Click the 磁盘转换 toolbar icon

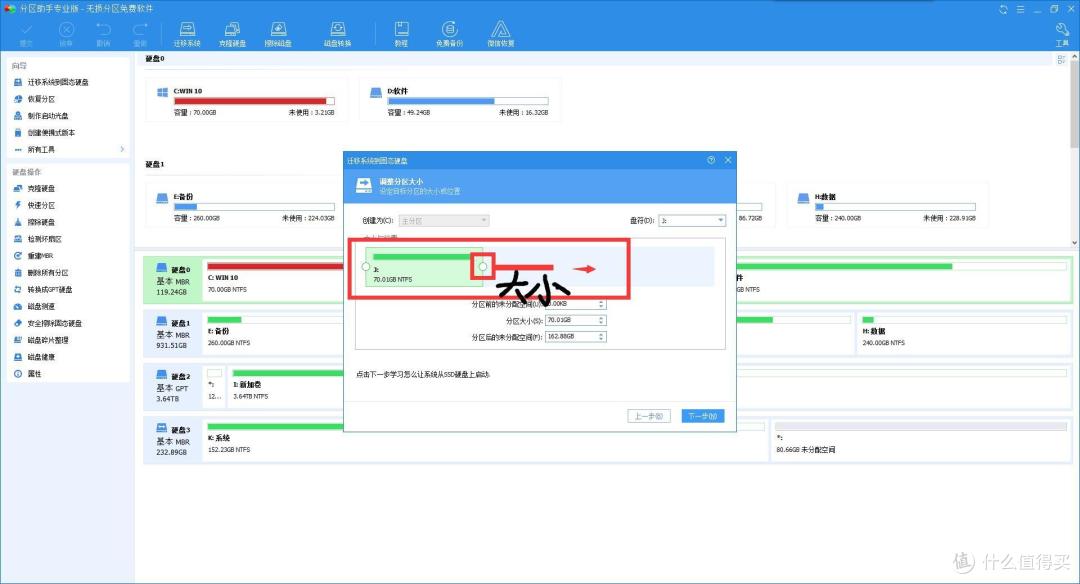click(338, 34)
